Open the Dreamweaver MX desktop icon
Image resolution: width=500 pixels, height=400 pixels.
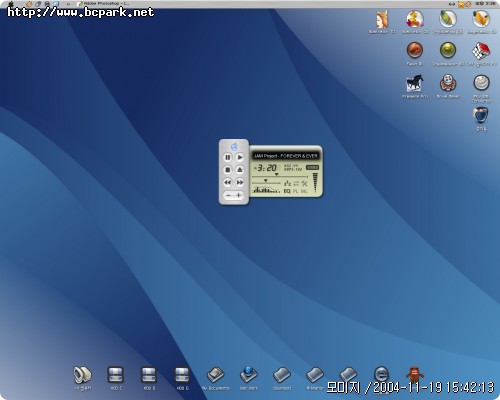pos(448,54)
